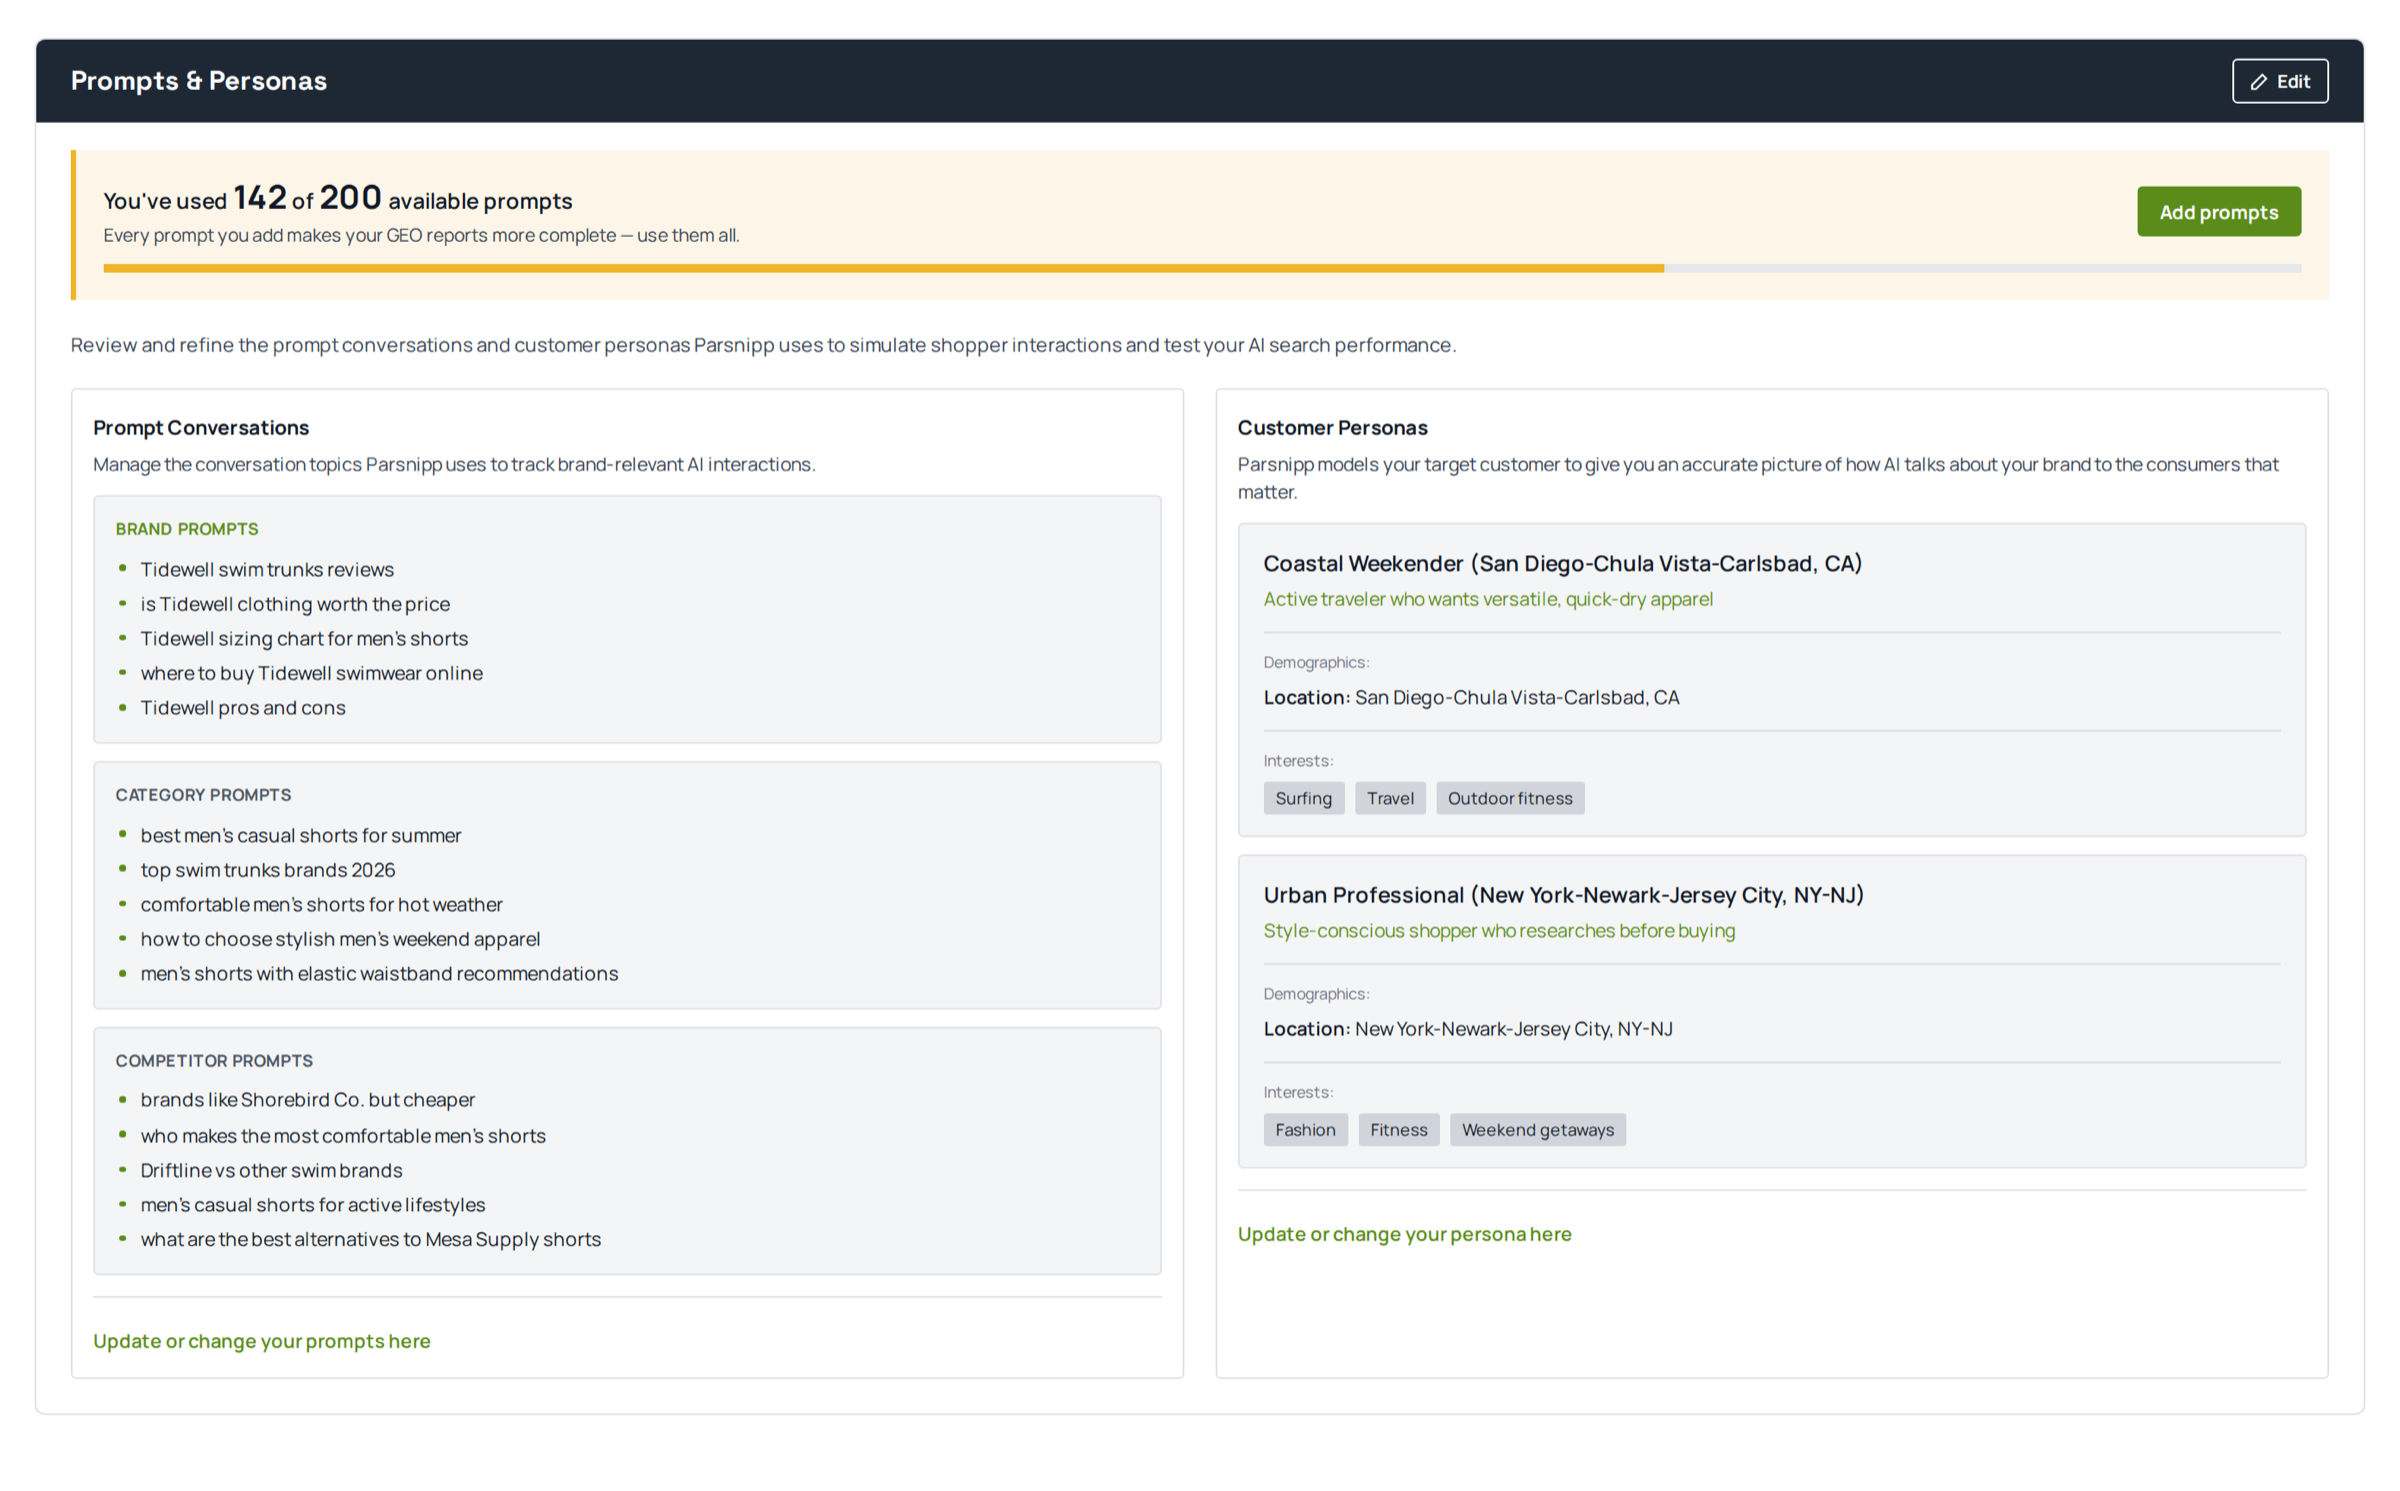Click 'best alternatives to Mesa Supply shorts' prompt
Image resolution: width=2400 pixels, height=1491 pixels.
point(370,1238)
